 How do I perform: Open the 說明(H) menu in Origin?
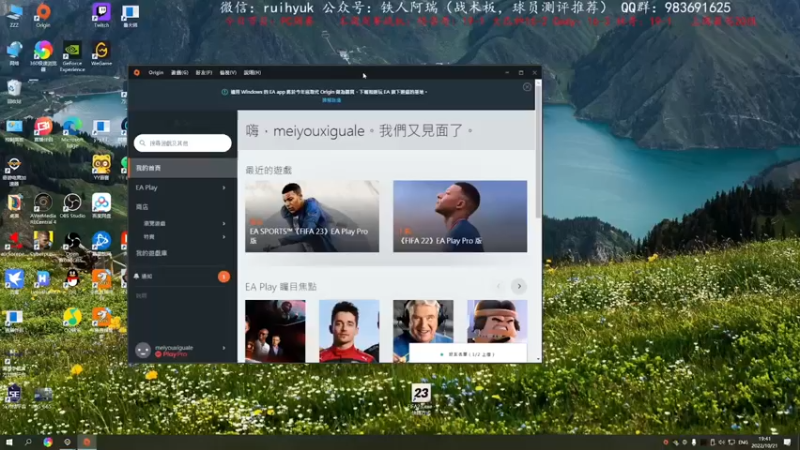(252, 72)
